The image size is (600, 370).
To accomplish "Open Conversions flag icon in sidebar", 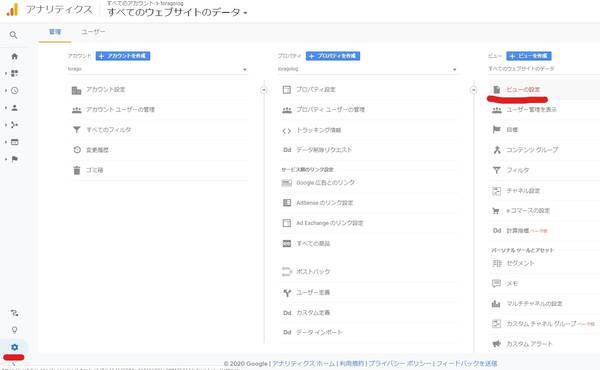I will 15,159.
